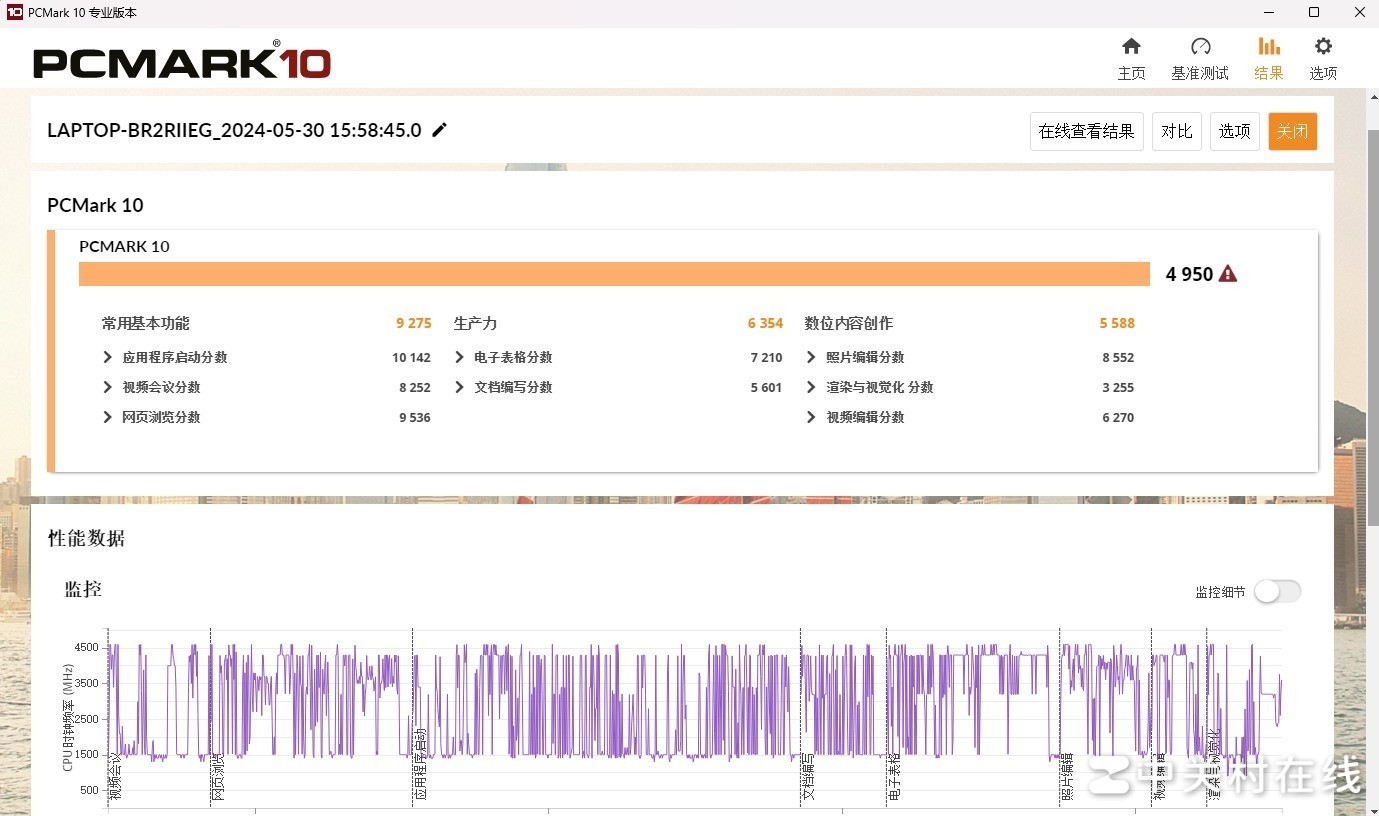Click the PCMark 10 logo
Screen dimensions: 1379x816
(182, 62)
